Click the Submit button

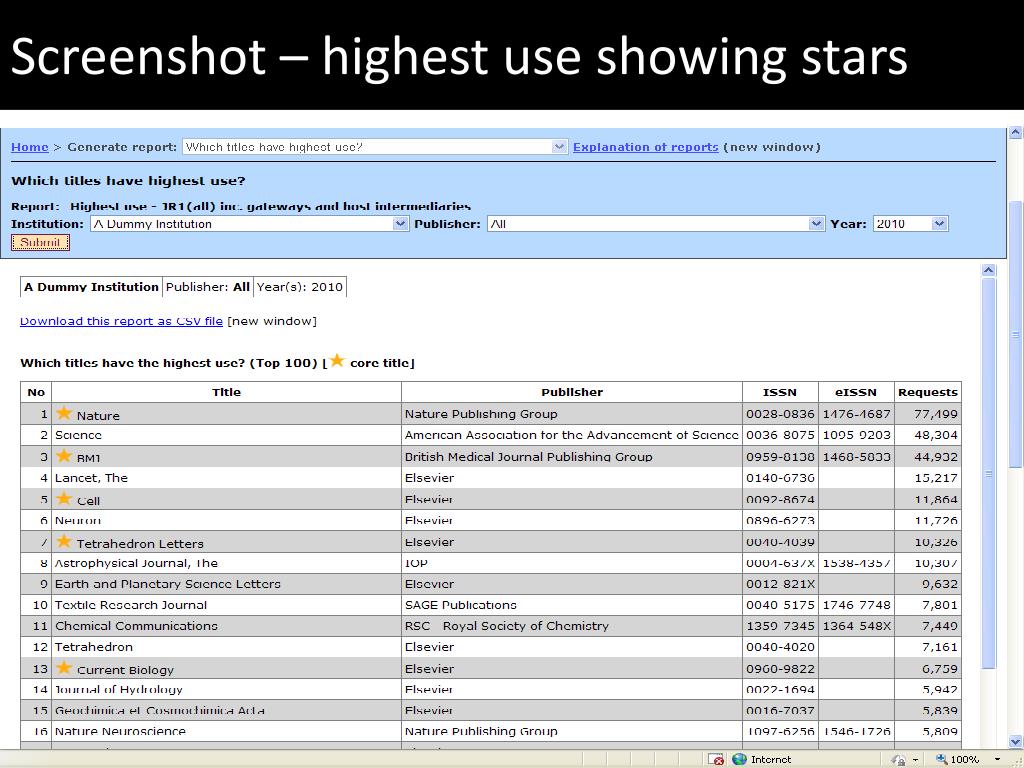coord(40,242)
